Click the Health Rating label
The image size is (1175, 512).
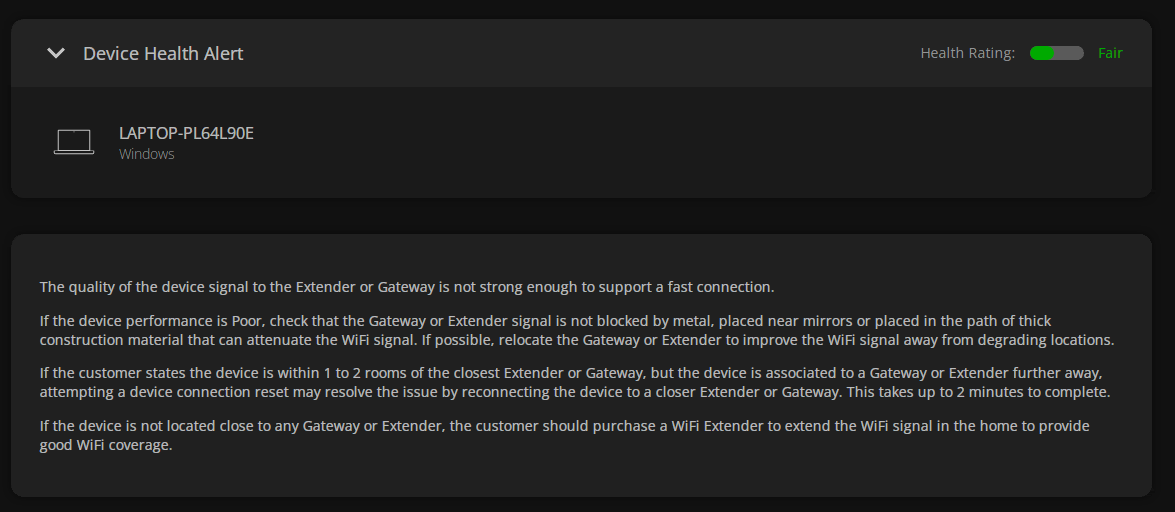pos(967,53)
